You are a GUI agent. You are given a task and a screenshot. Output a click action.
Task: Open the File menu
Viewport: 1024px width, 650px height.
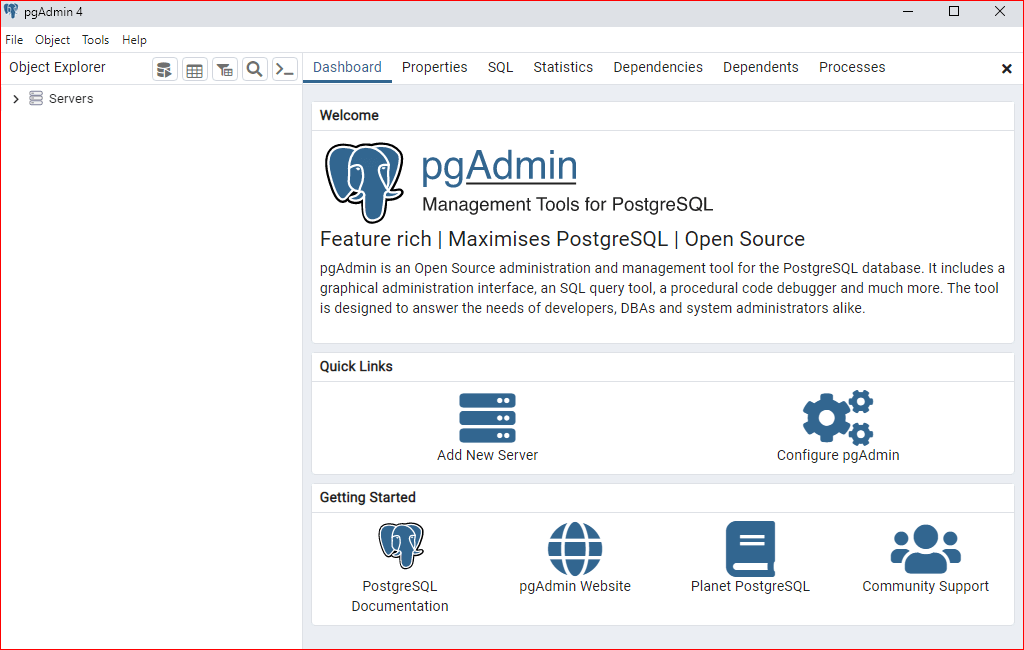coord(14,40)
